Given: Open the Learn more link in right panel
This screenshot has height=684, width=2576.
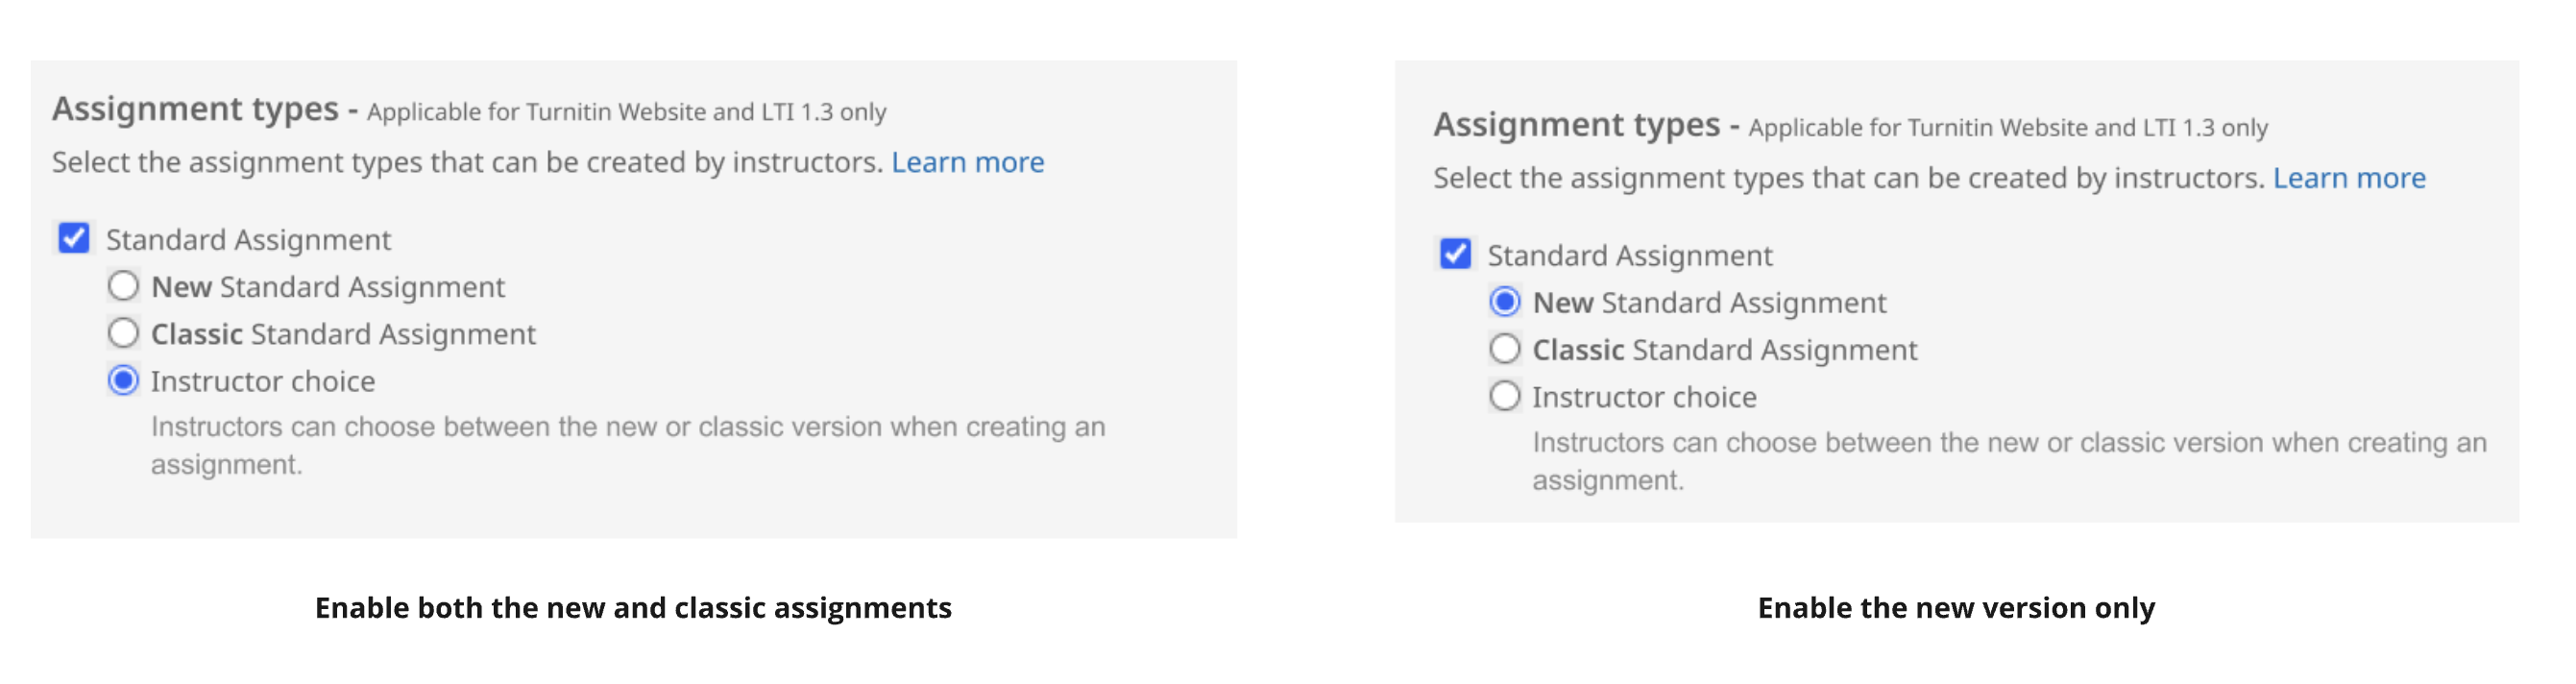Looking at the screenshot, I should click(2348, 178).
